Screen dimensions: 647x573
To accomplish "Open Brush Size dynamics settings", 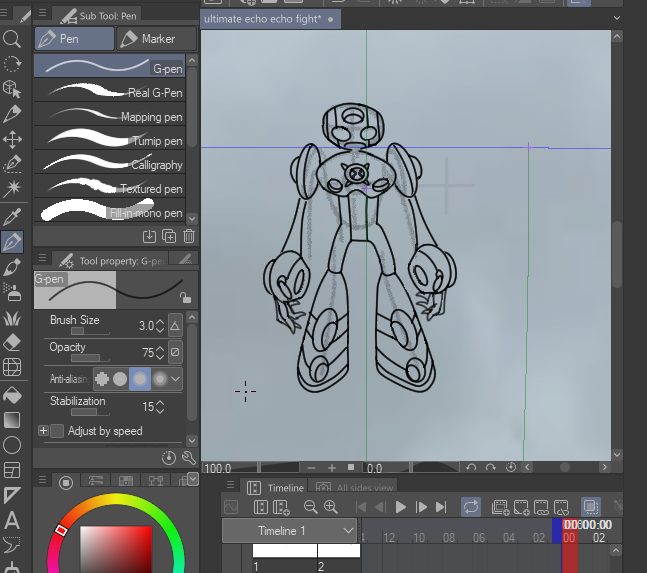I will click(x=175, y=325).
